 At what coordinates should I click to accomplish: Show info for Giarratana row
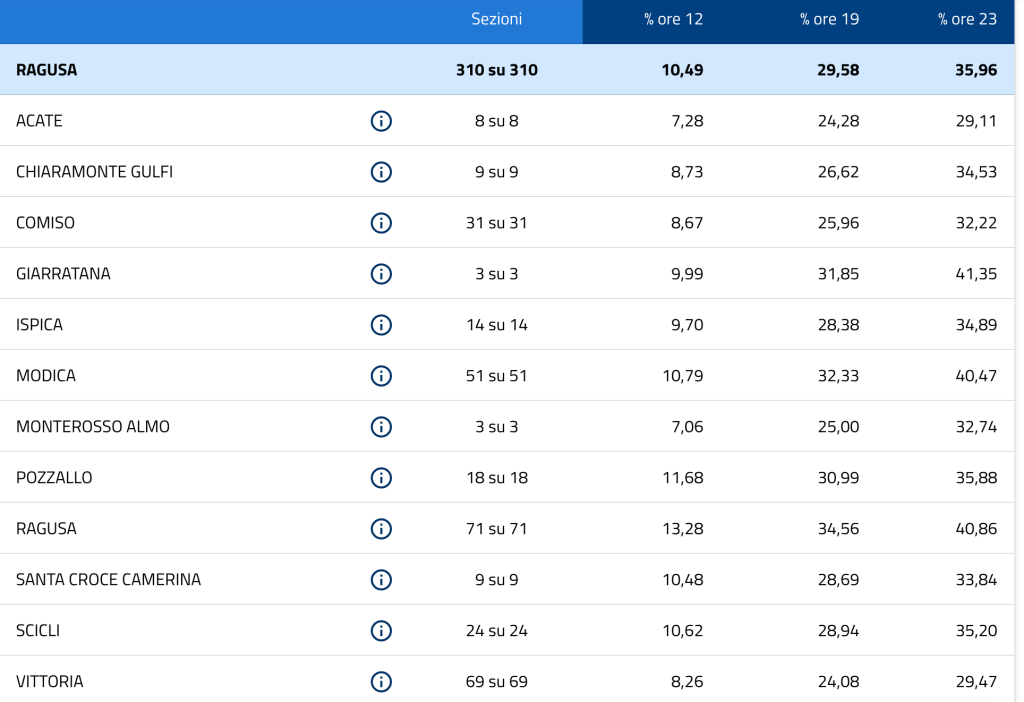pos(381,274)
